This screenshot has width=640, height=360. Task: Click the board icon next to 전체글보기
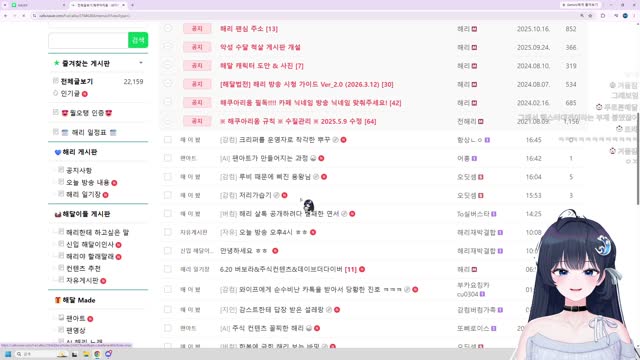[x=56, y=81]
